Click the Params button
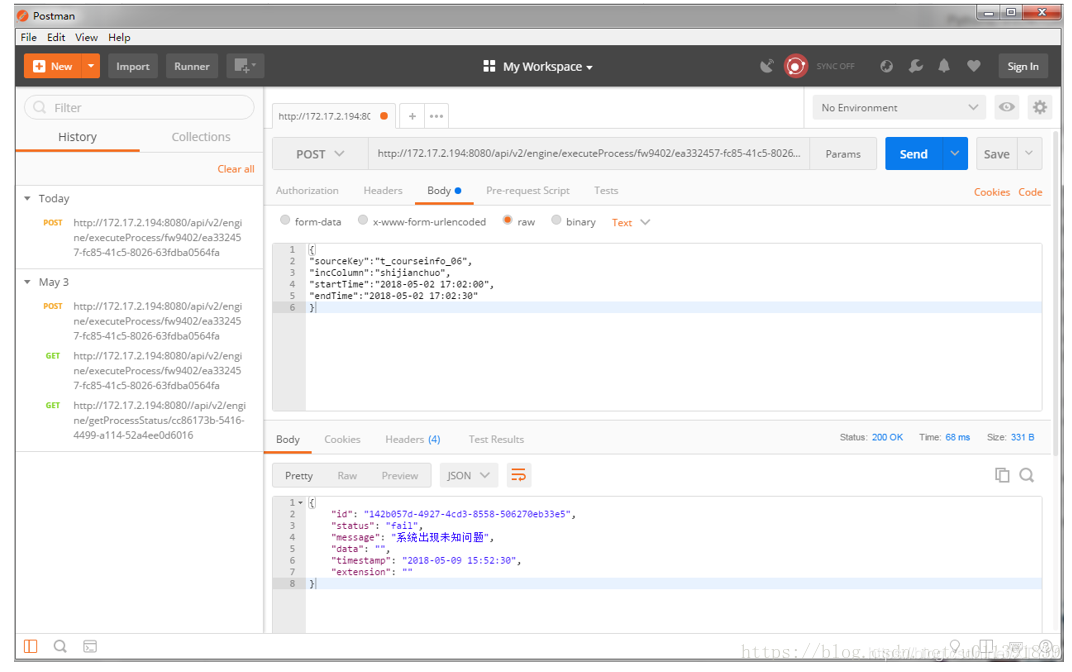 tap(842, 154)
